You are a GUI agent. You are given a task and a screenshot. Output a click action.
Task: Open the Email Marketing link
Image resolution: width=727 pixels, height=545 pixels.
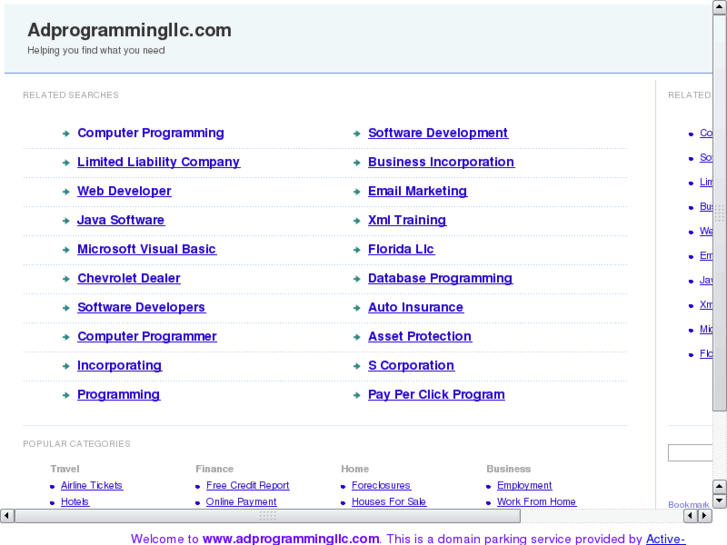click(x=417, y=191)
